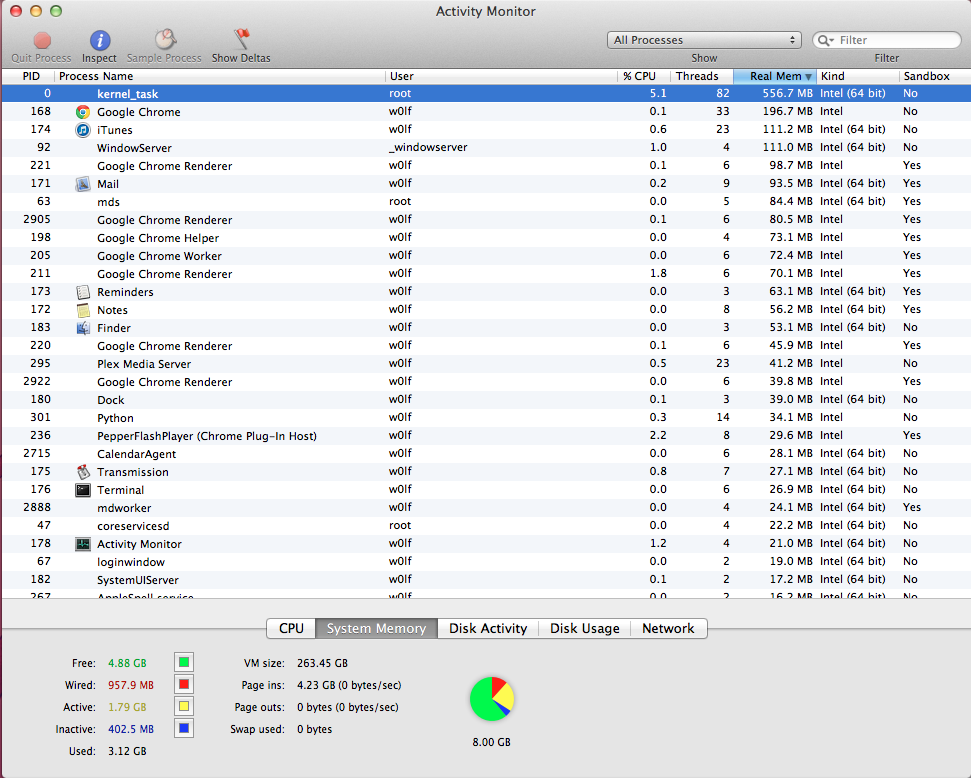Select the Dock process row
The width and height of the screenshot is (971, 778).
[x=486, y=400]
